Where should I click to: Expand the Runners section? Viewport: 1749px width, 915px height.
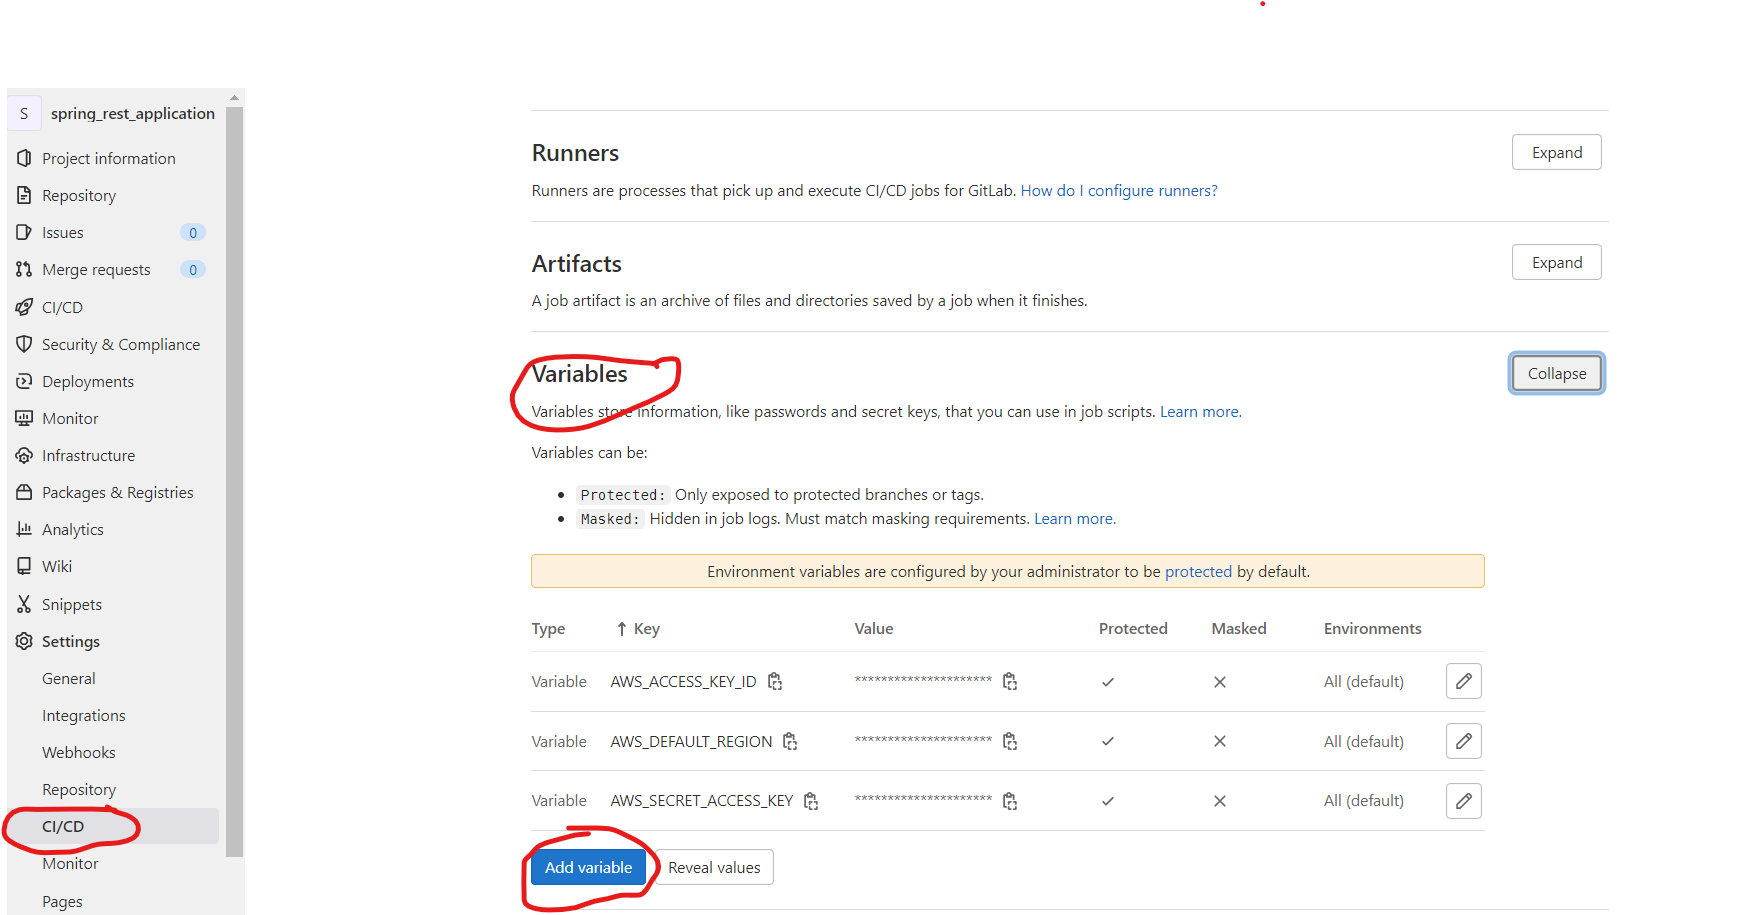(x=1556, y=152)
